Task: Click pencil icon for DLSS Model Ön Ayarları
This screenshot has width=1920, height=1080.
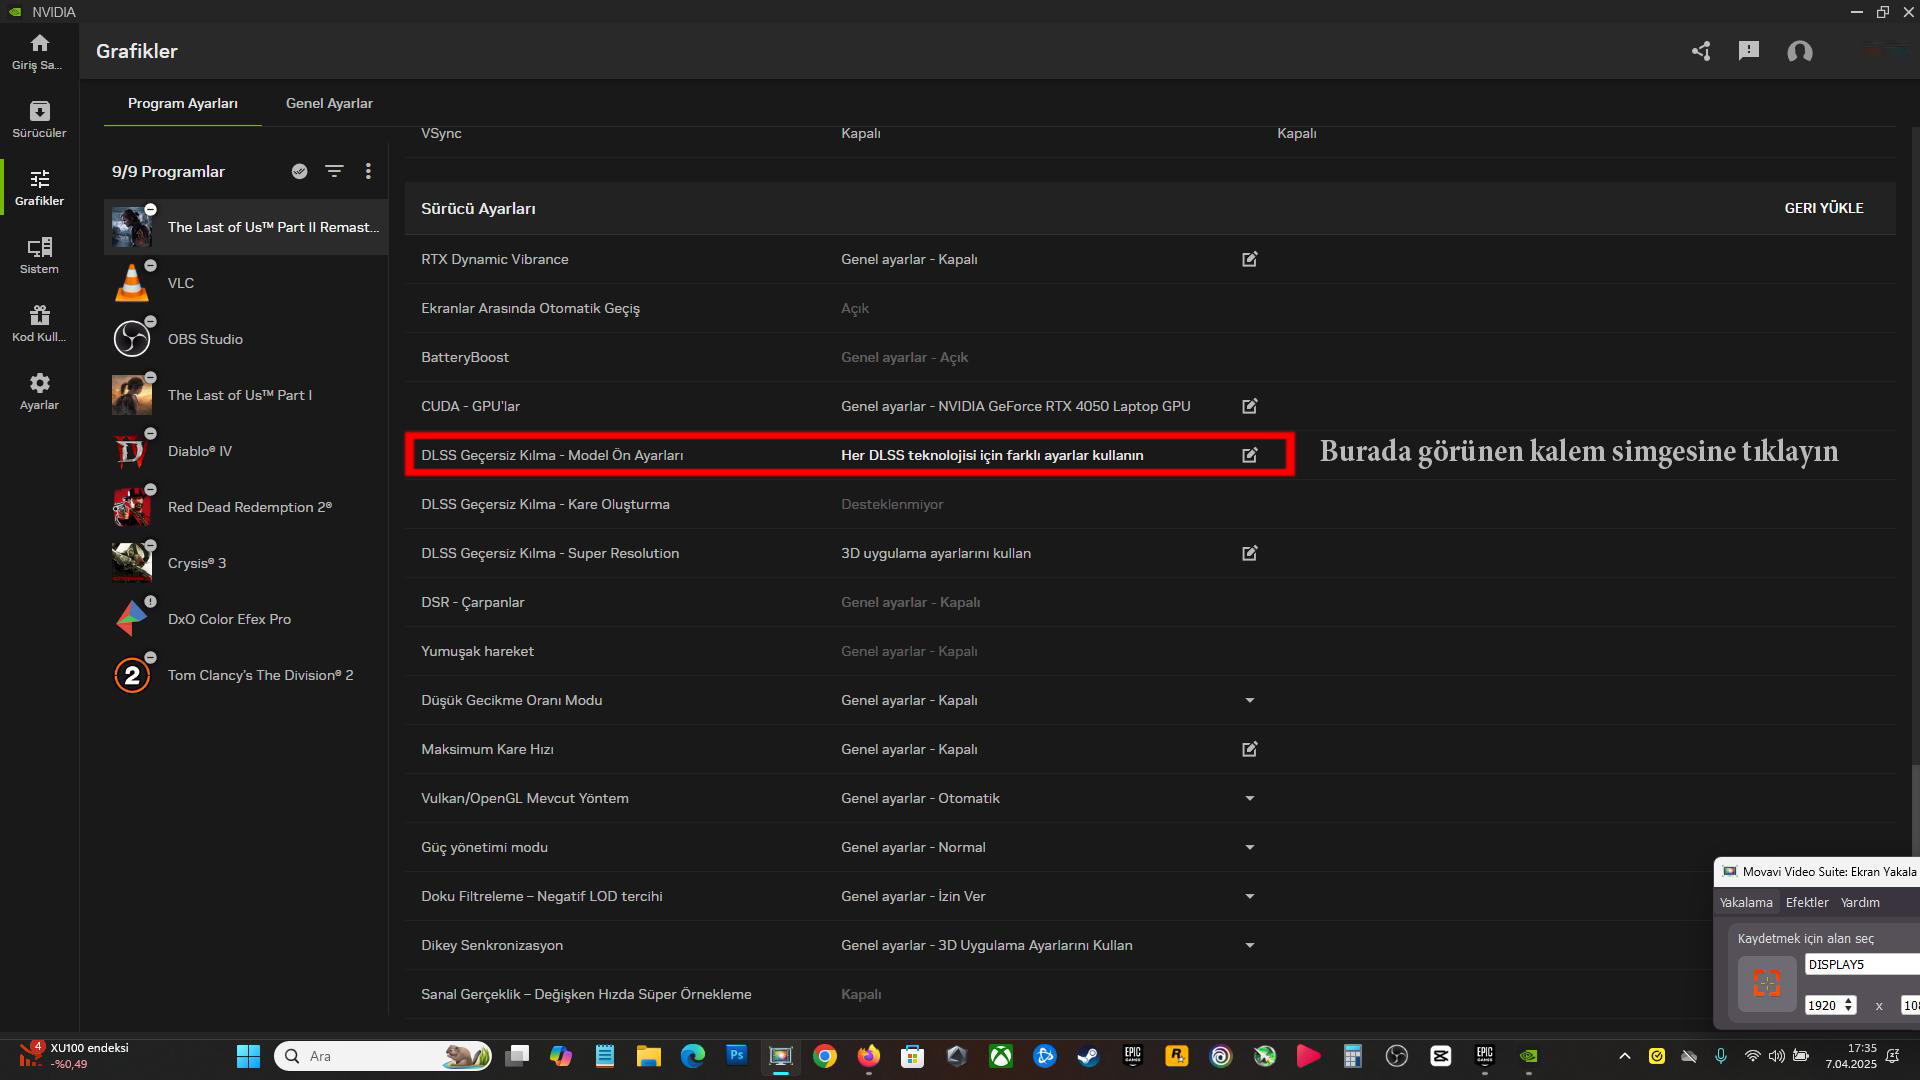Action: tap(1249, 455)
